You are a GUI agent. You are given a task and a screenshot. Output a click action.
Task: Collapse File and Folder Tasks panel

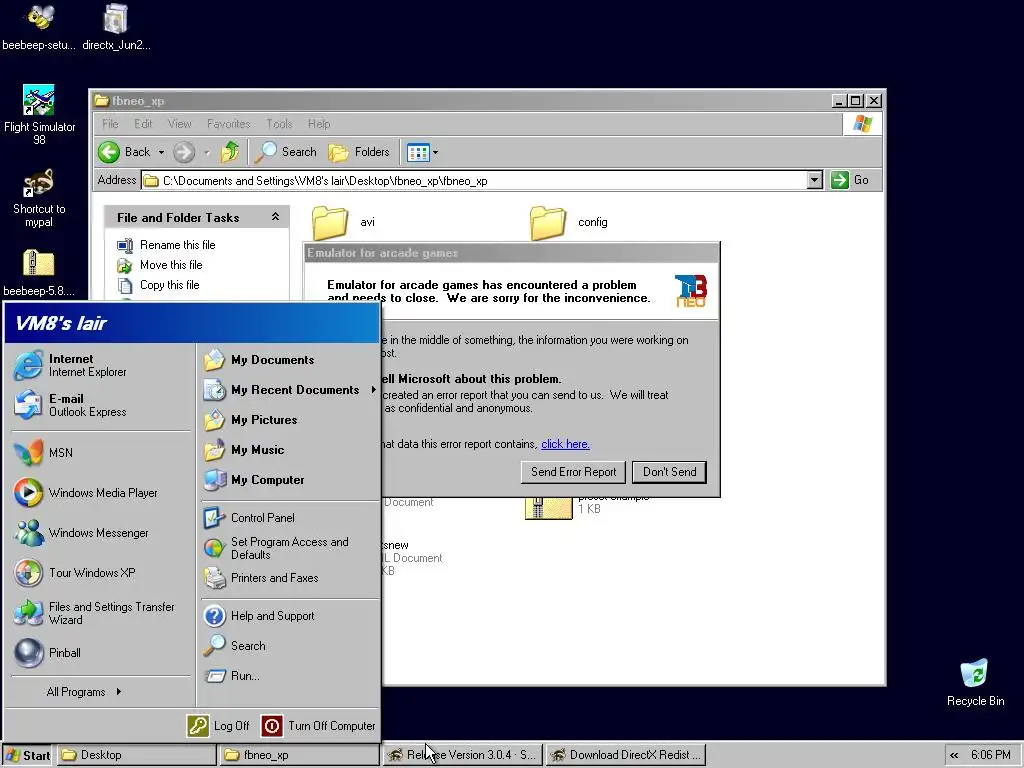[276, 217]
